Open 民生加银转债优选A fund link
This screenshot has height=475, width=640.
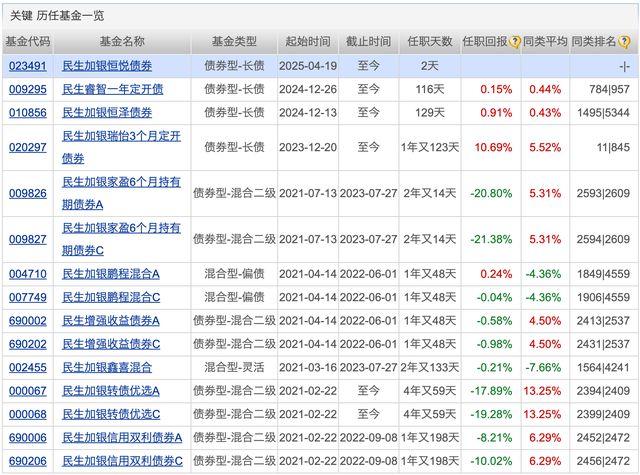coord(111,391)
